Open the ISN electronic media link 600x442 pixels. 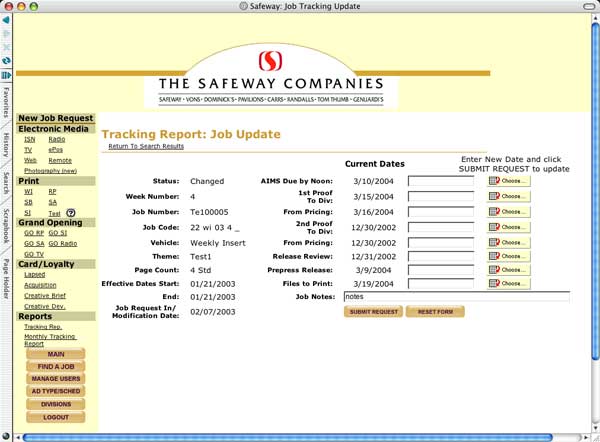(x=29, y=139)
